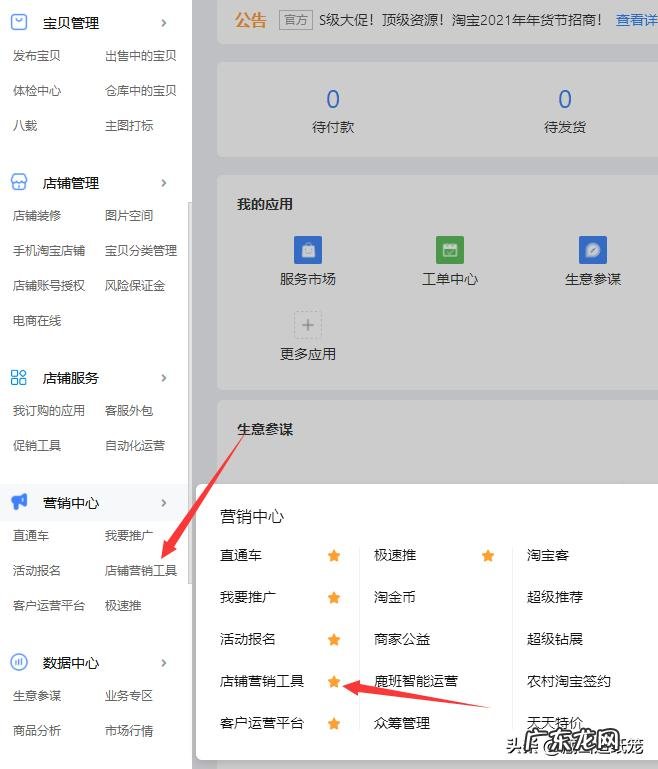Screen dimensions: 658x769
Task: Click the 待付款 count
Action: tap(333, 99)
